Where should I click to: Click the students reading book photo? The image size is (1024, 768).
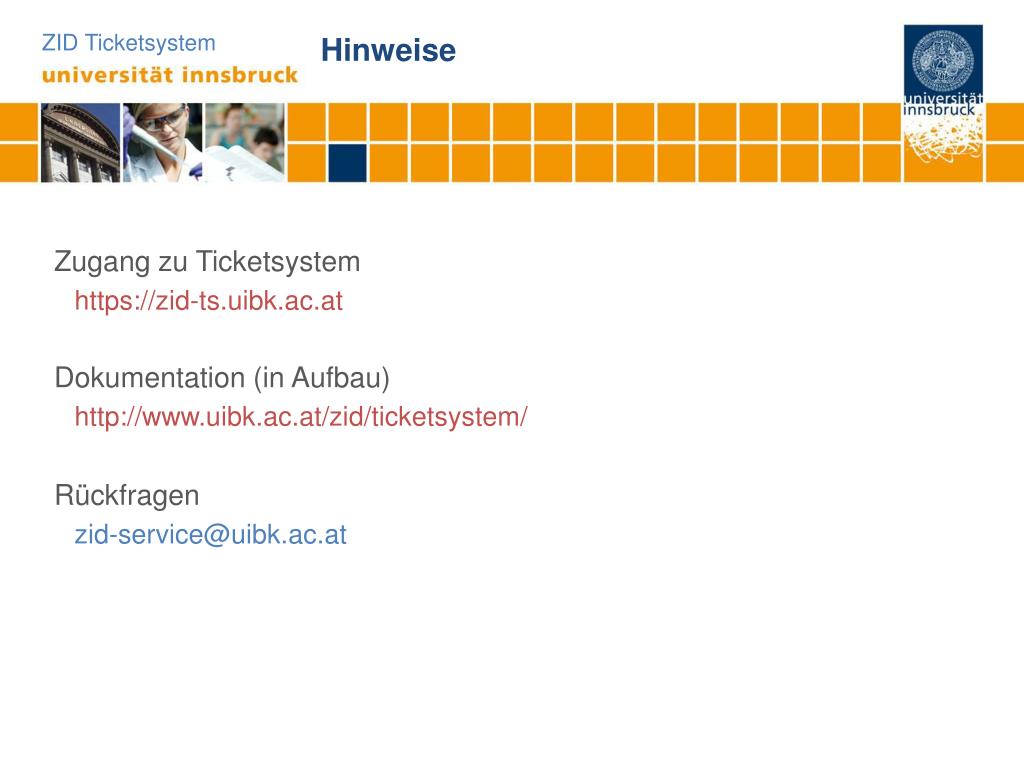coord(245,142)
